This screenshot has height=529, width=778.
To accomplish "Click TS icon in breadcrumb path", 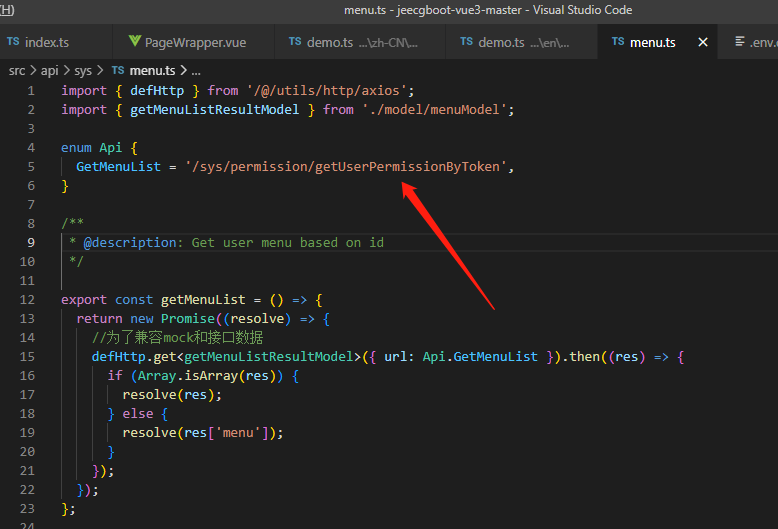I will pyautogui.click(x=118, y=70).
